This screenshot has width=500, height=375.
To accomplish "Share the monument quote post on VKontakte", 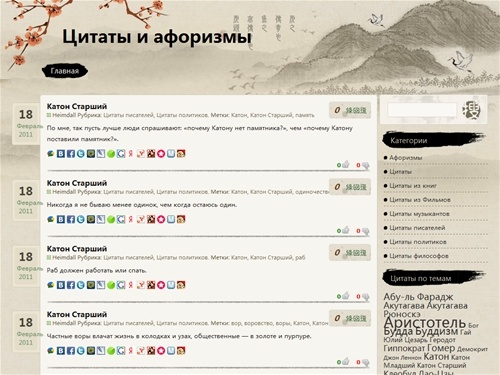I will [x=61, y=154].
